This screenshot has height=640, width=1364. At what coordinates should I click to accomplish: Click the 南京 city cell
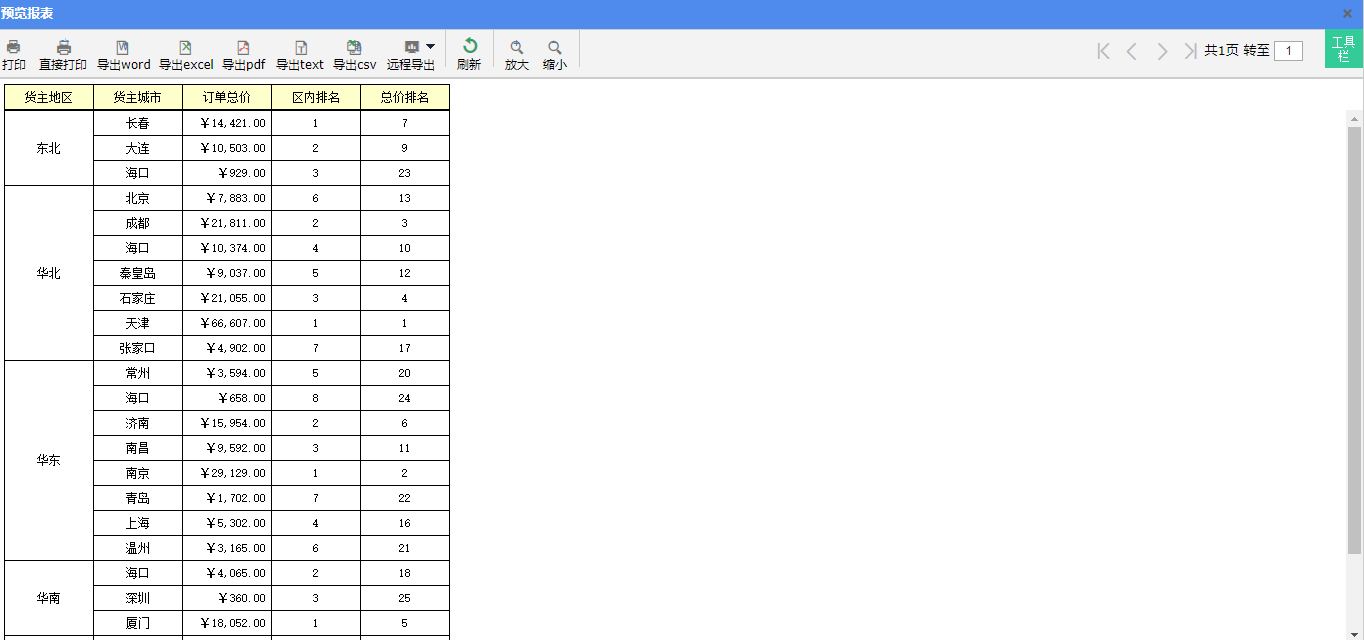(138, 473)
